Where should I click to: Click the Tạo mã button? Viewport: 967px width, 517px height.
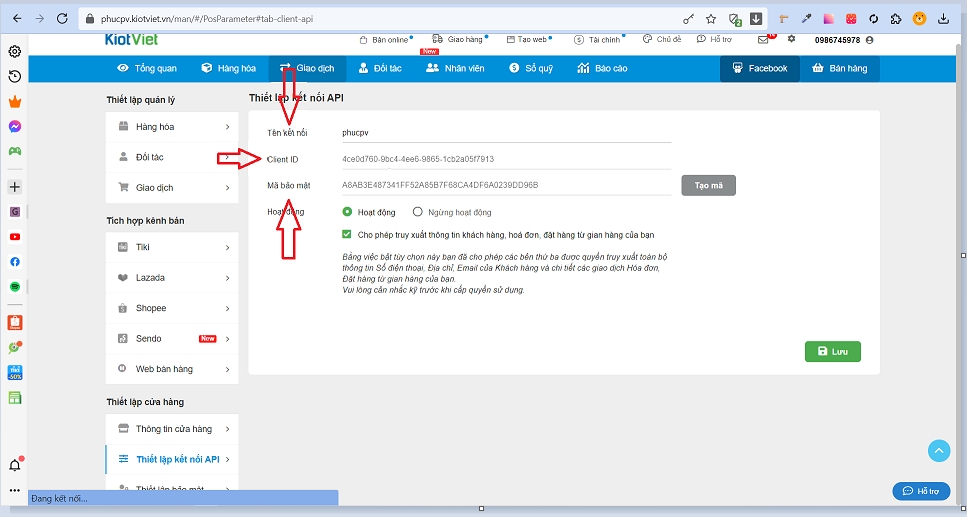708,185
